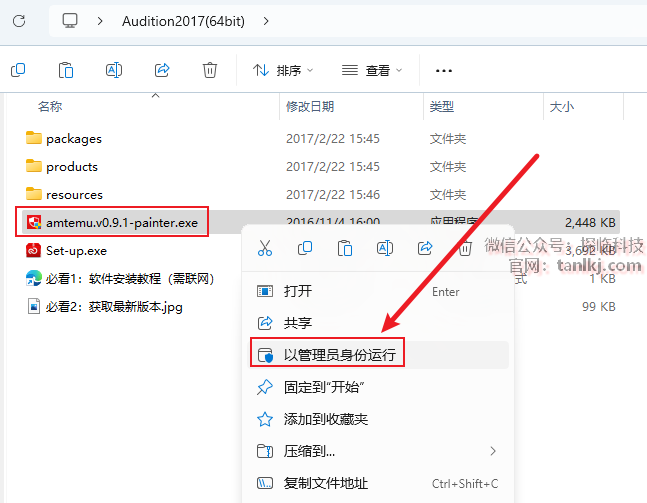Click the toolbar Paste icon
Screen dimensions: 647x503
point(66,70)
